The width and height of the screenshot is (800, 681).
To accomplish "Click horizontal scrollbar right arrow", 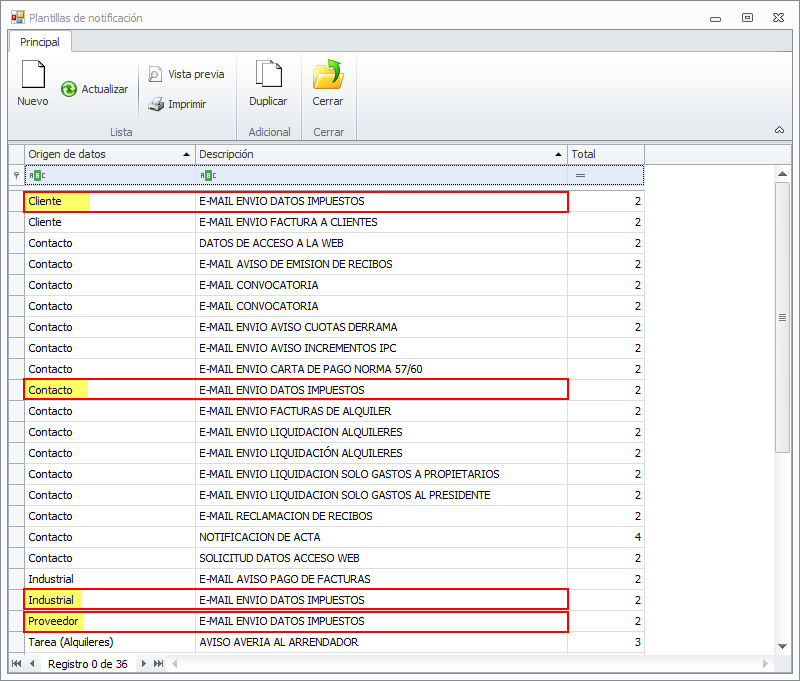I will (x=765, y=664).
